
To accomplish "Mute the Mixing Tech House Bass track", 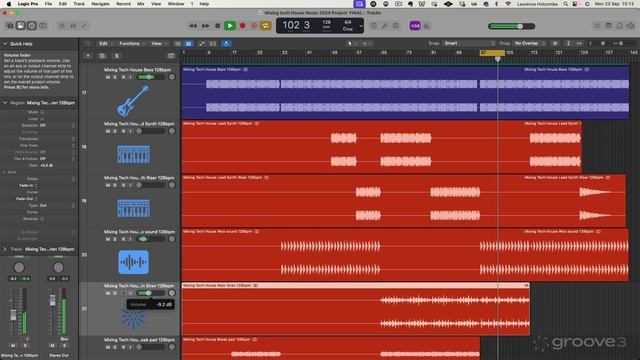I will pyautogui.click(x=108, y=77).
